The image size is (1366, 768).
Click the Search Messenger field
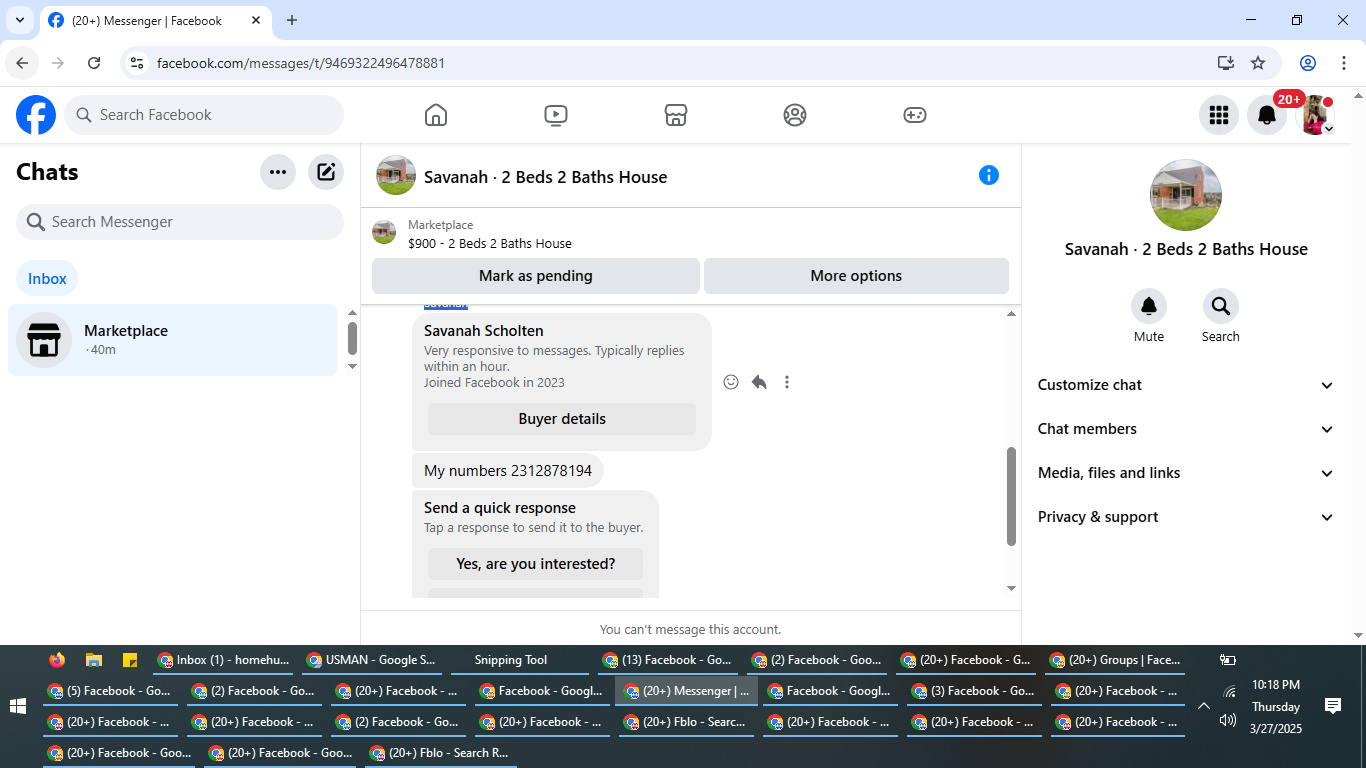click(180, 222)
